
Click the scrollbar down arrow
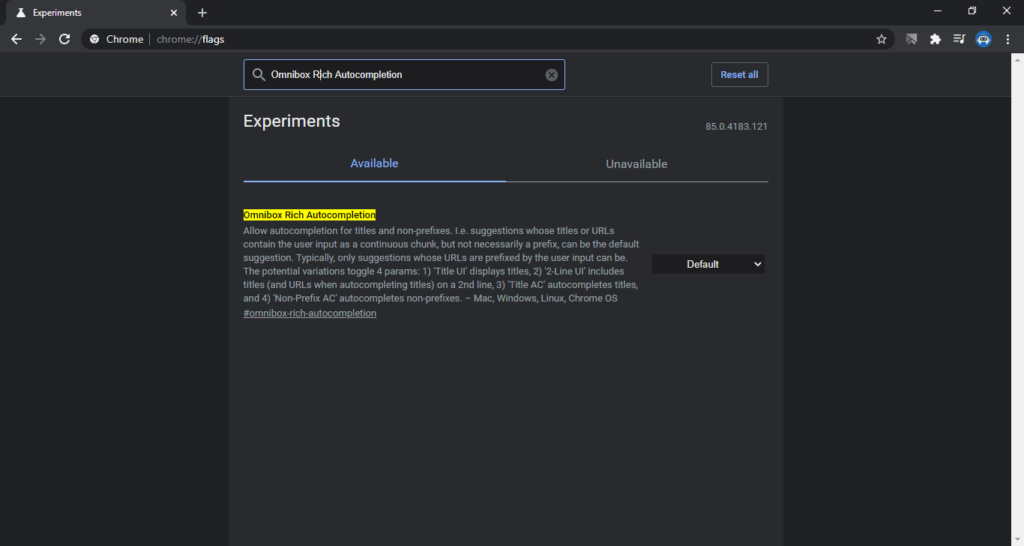[x=1017, y=539]
